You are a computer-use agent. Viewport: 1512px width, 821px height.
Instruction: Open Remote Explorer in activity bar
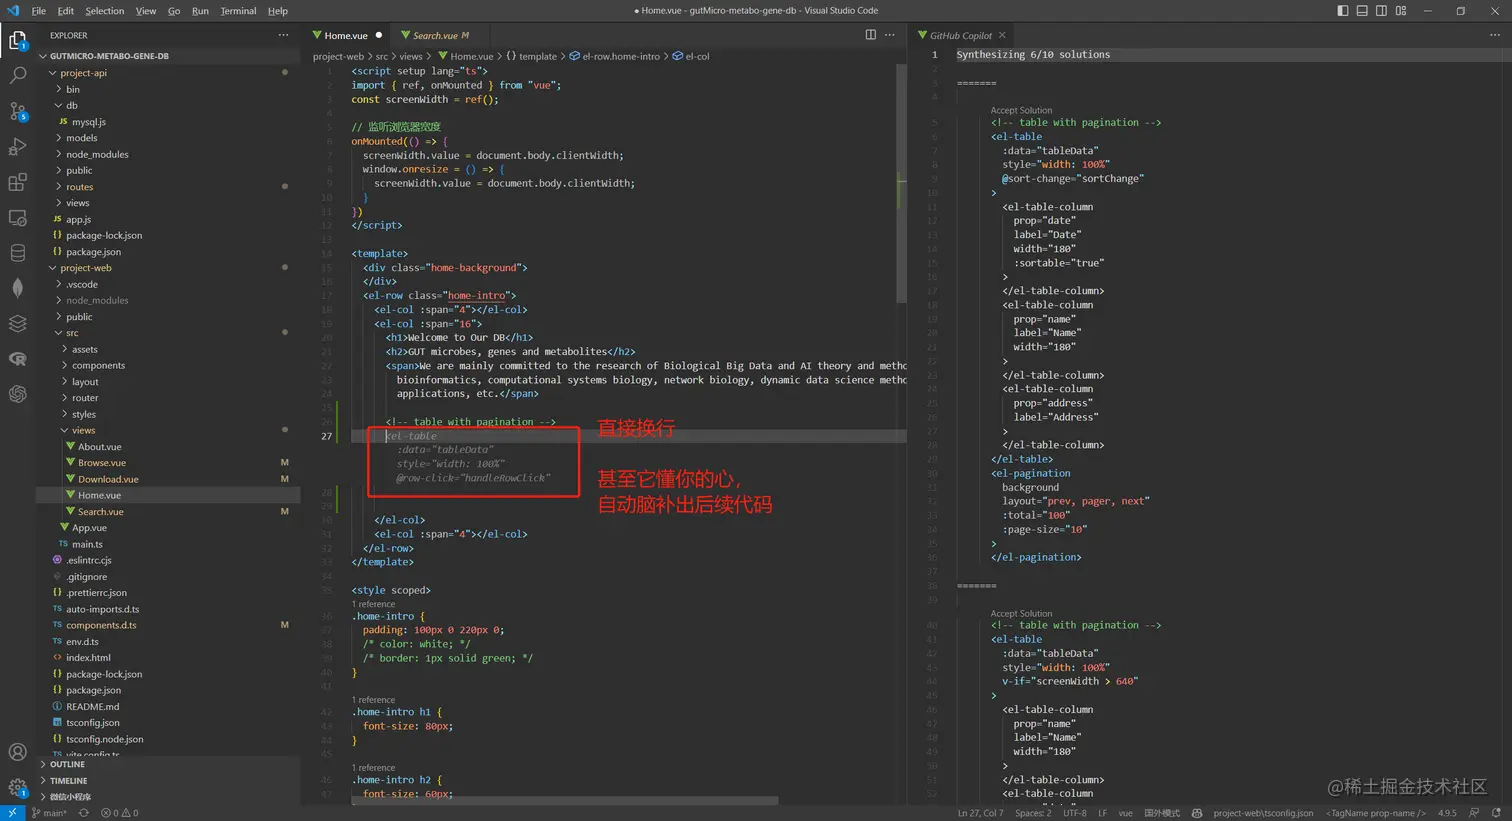click(18, 217)
